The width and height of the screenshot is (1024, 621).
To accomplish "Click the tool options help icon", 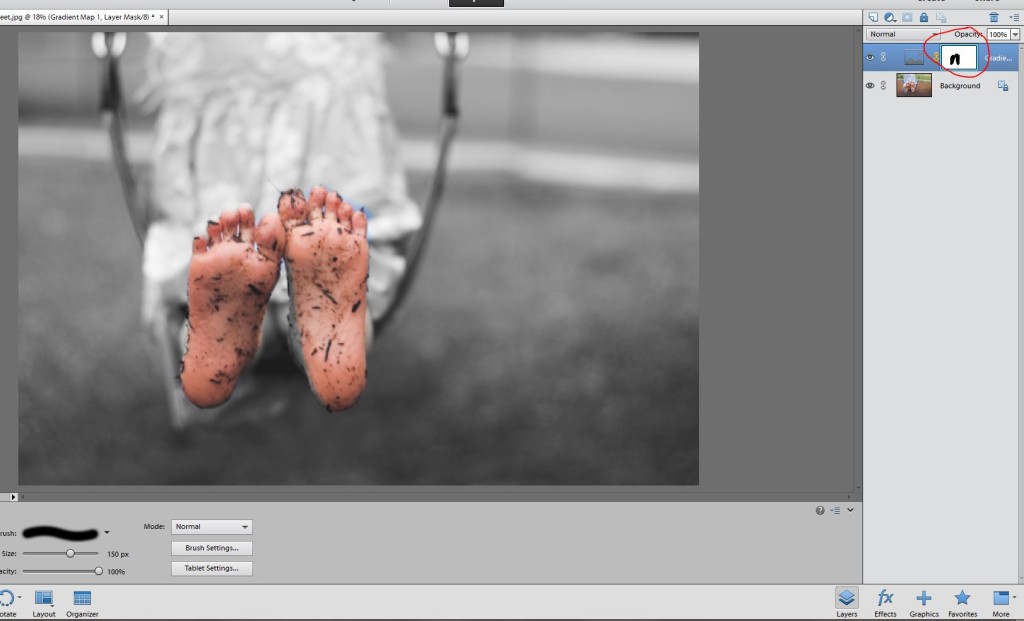I will 820,510.
